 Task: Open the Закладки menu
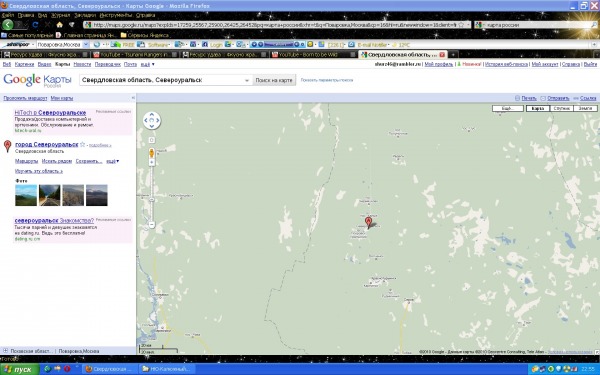pyautogui.click(x=85, y=15)
